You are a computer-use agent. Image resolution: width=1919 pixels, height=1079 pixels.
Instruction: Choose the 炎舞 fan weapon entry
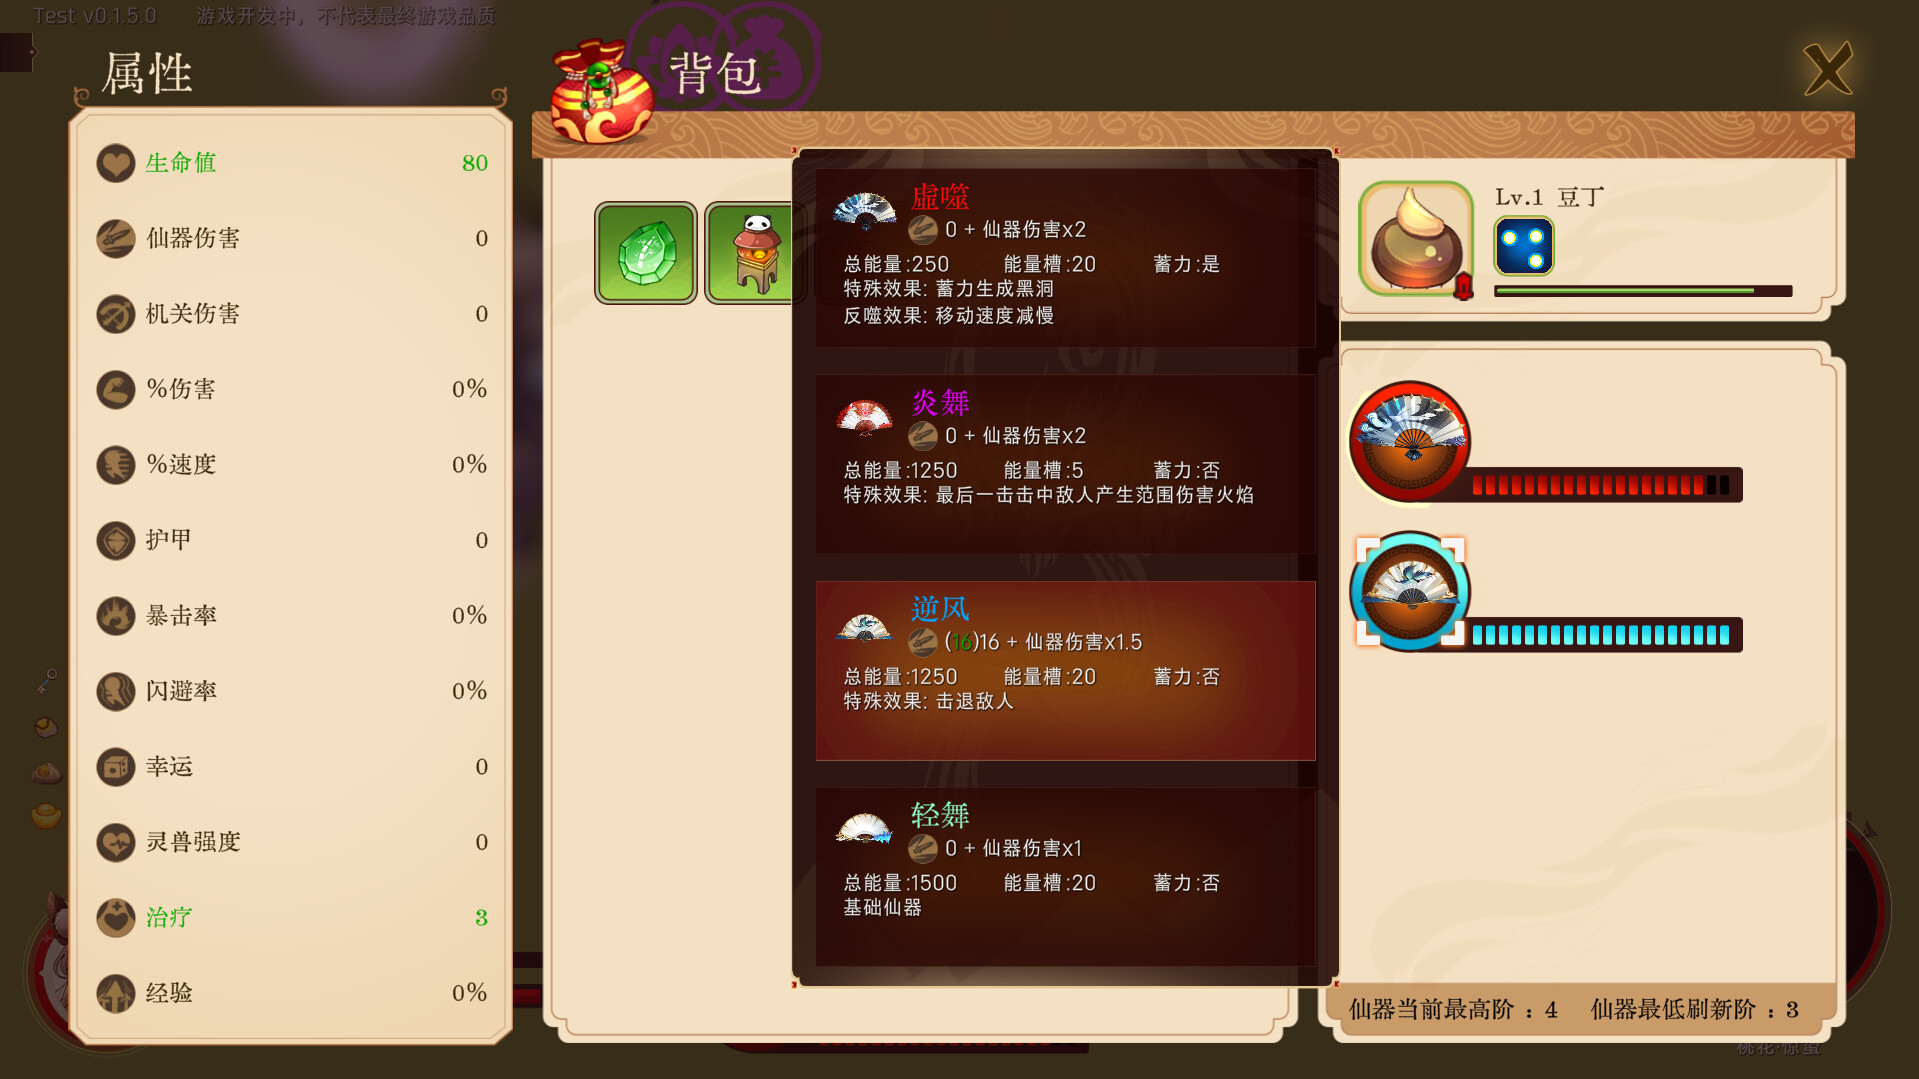point(1065,464)
